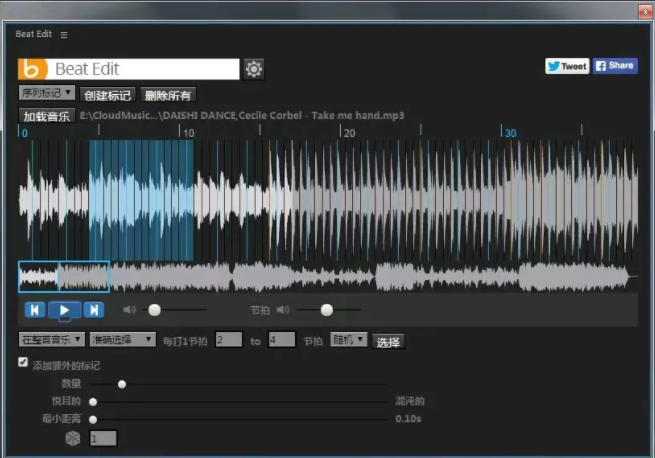
Task: Click the loaded file path Take me hand.mp3
Action: point(242,115)
